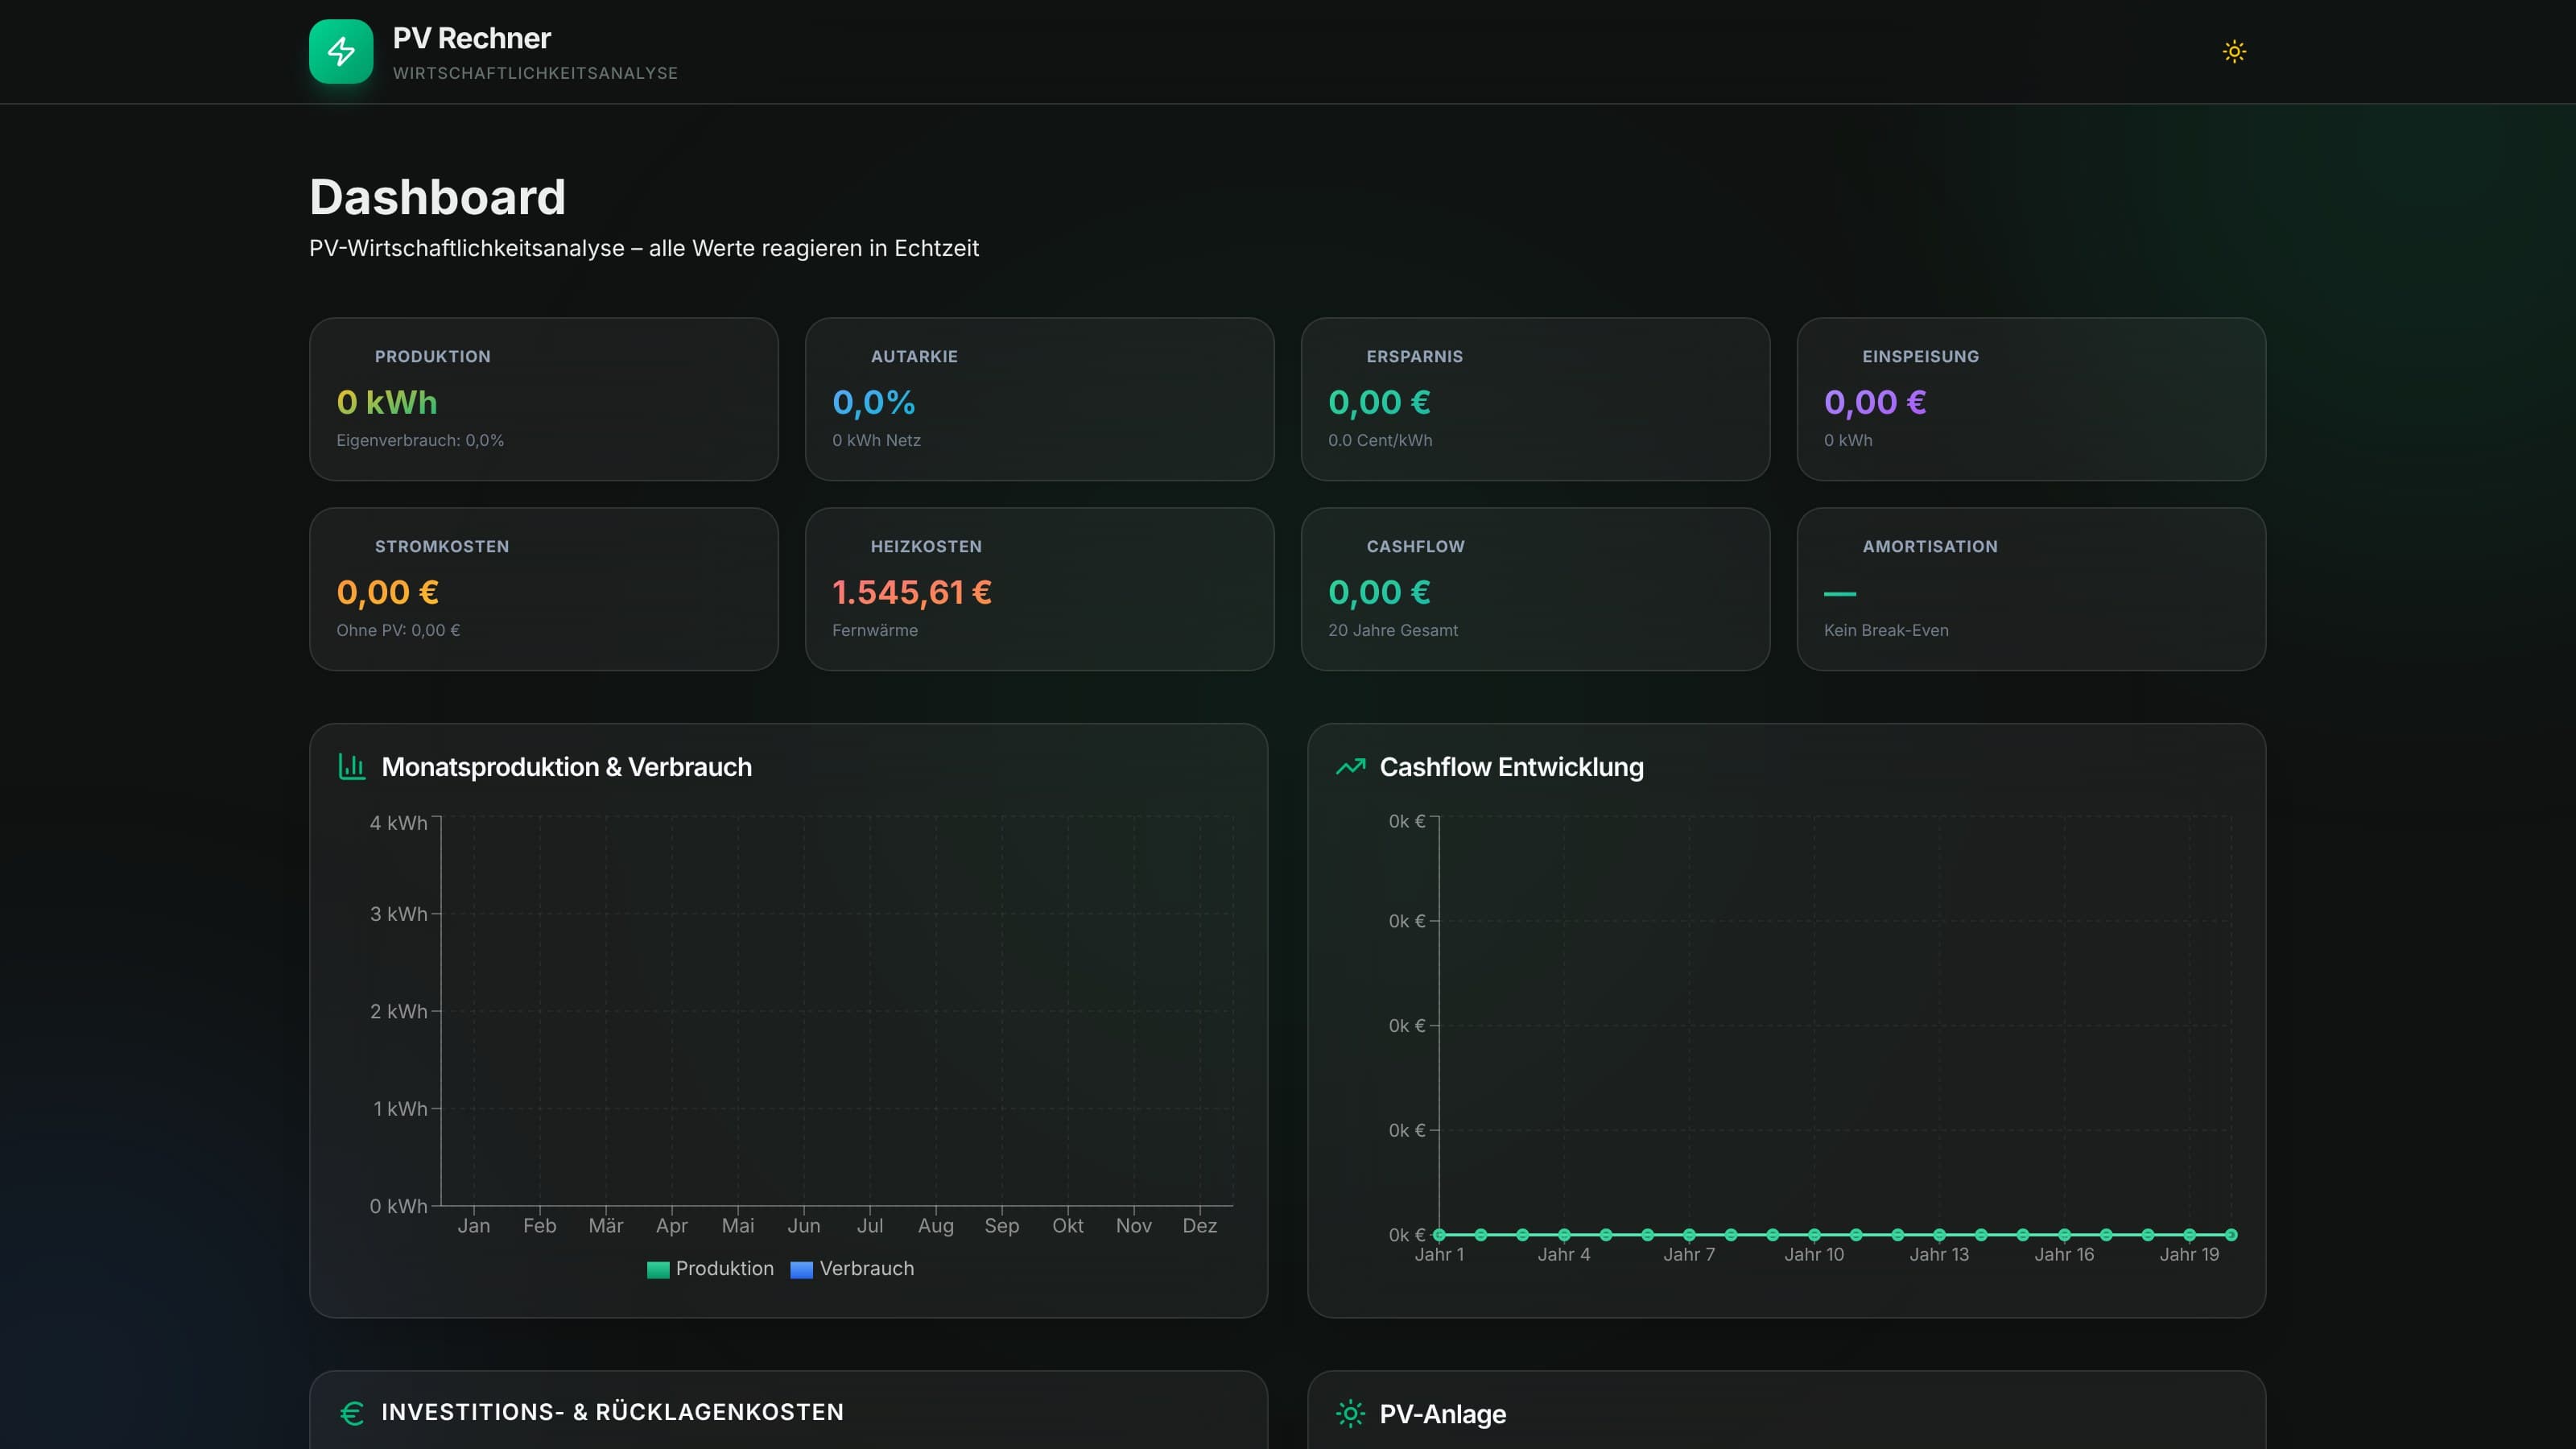2576x1449 pixels.
Task: Click the Amortisation card title
Action: [1929, 546]
